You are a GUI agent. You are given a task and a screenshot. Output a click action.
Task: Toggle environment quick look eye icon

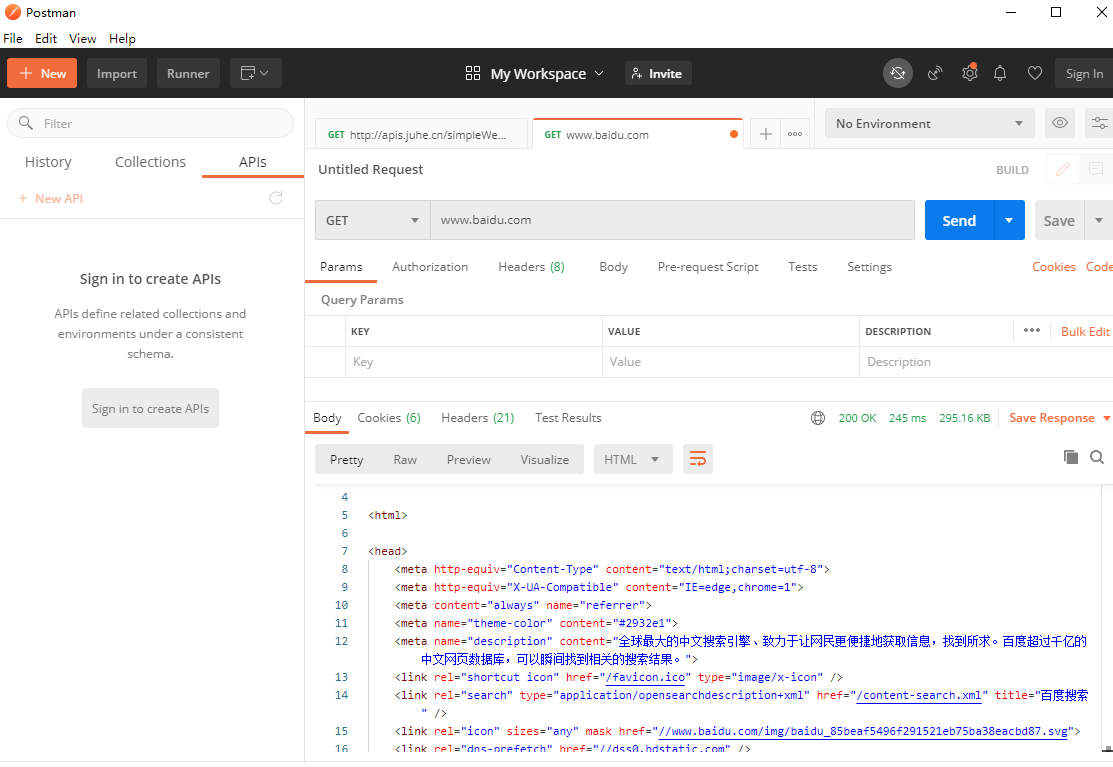(x=1060, y=123)
